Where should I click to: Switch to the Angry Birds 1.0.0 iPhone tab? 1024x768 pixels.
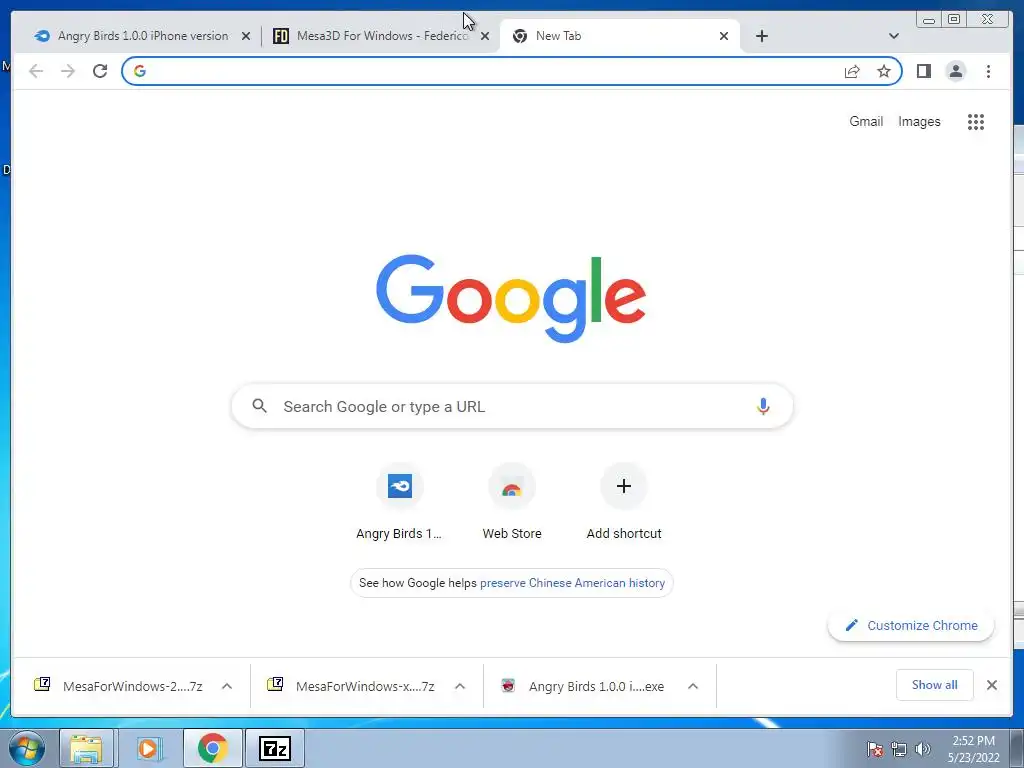[142, 36]
